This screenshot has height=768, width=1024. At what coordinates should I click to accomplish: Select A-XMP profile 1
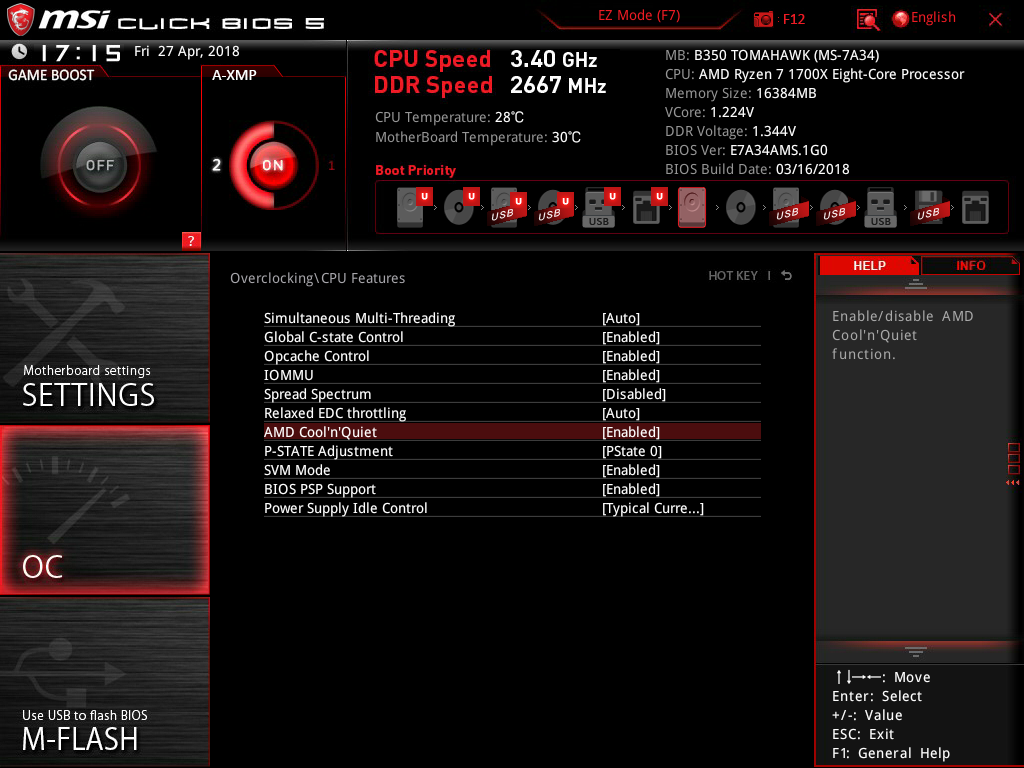point(331,165)
